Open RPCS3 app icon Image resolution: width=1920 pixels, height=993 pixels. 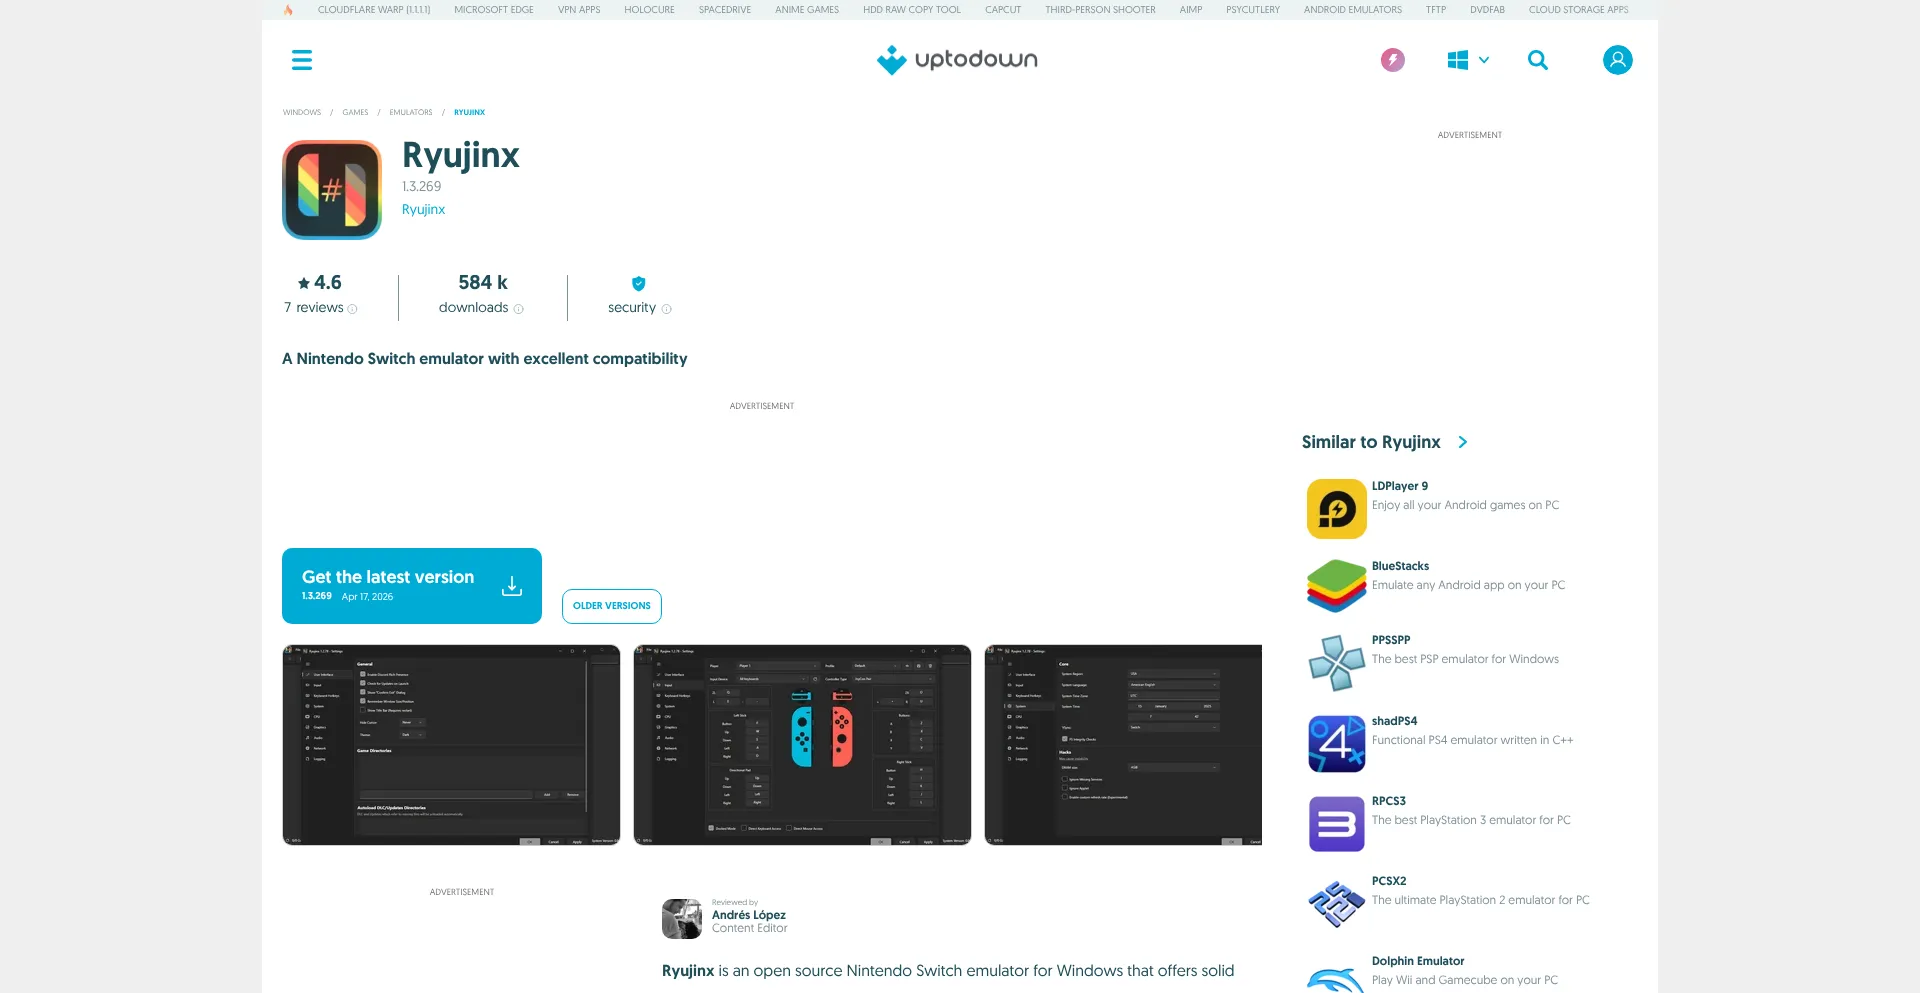click(x=1336, y=824)
